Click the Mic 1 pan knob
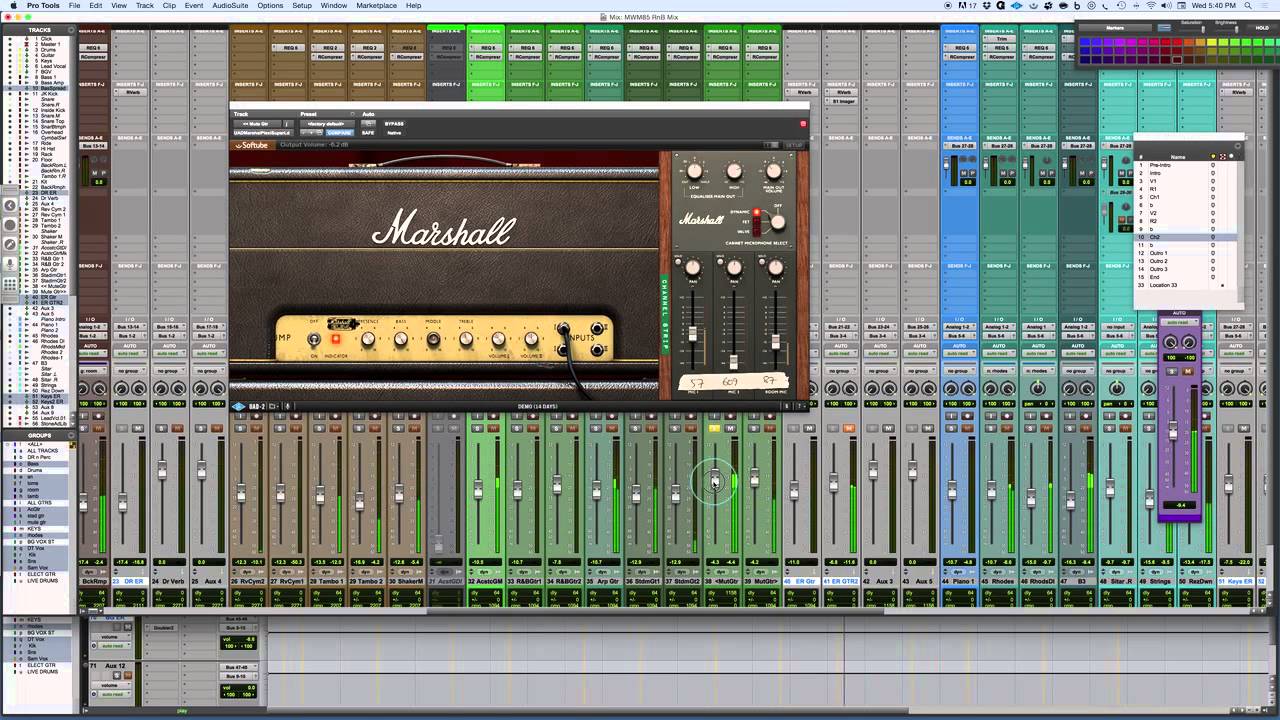The height and width of the screenshot is (720, 1280). [x=692, y=267]
